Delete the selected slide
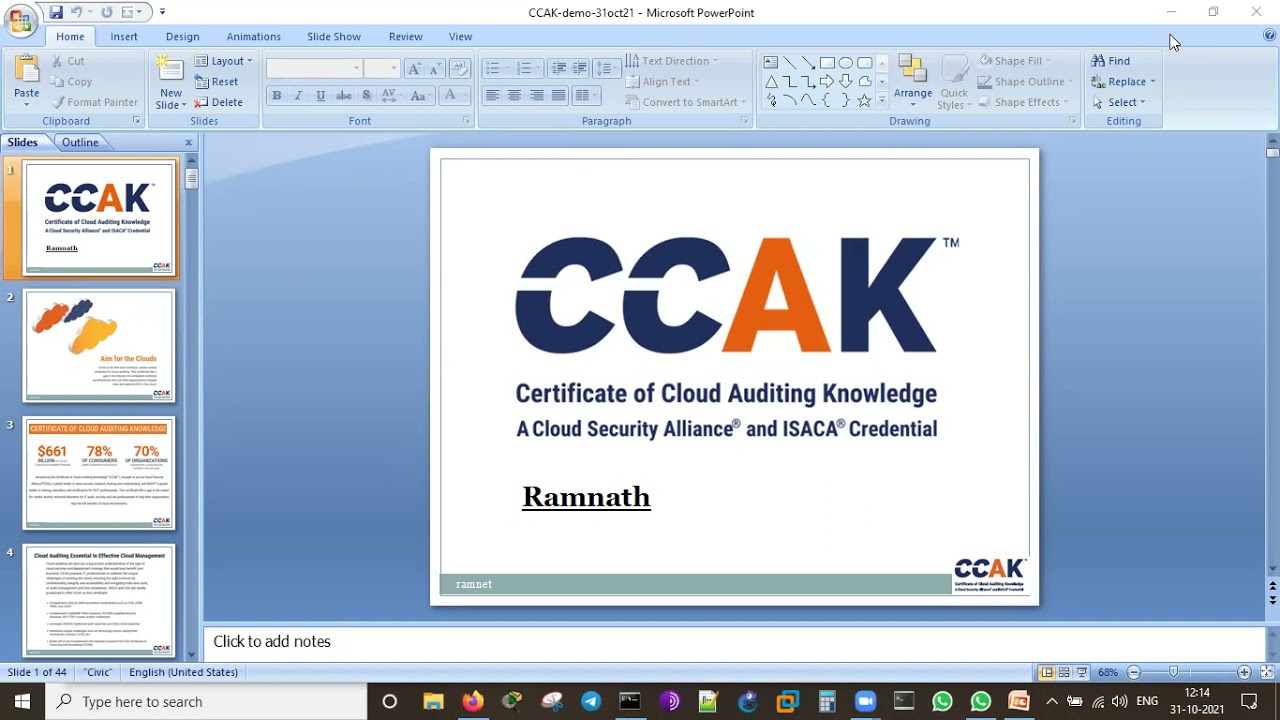Screen dimensions: 1280x720 point(219,102)
